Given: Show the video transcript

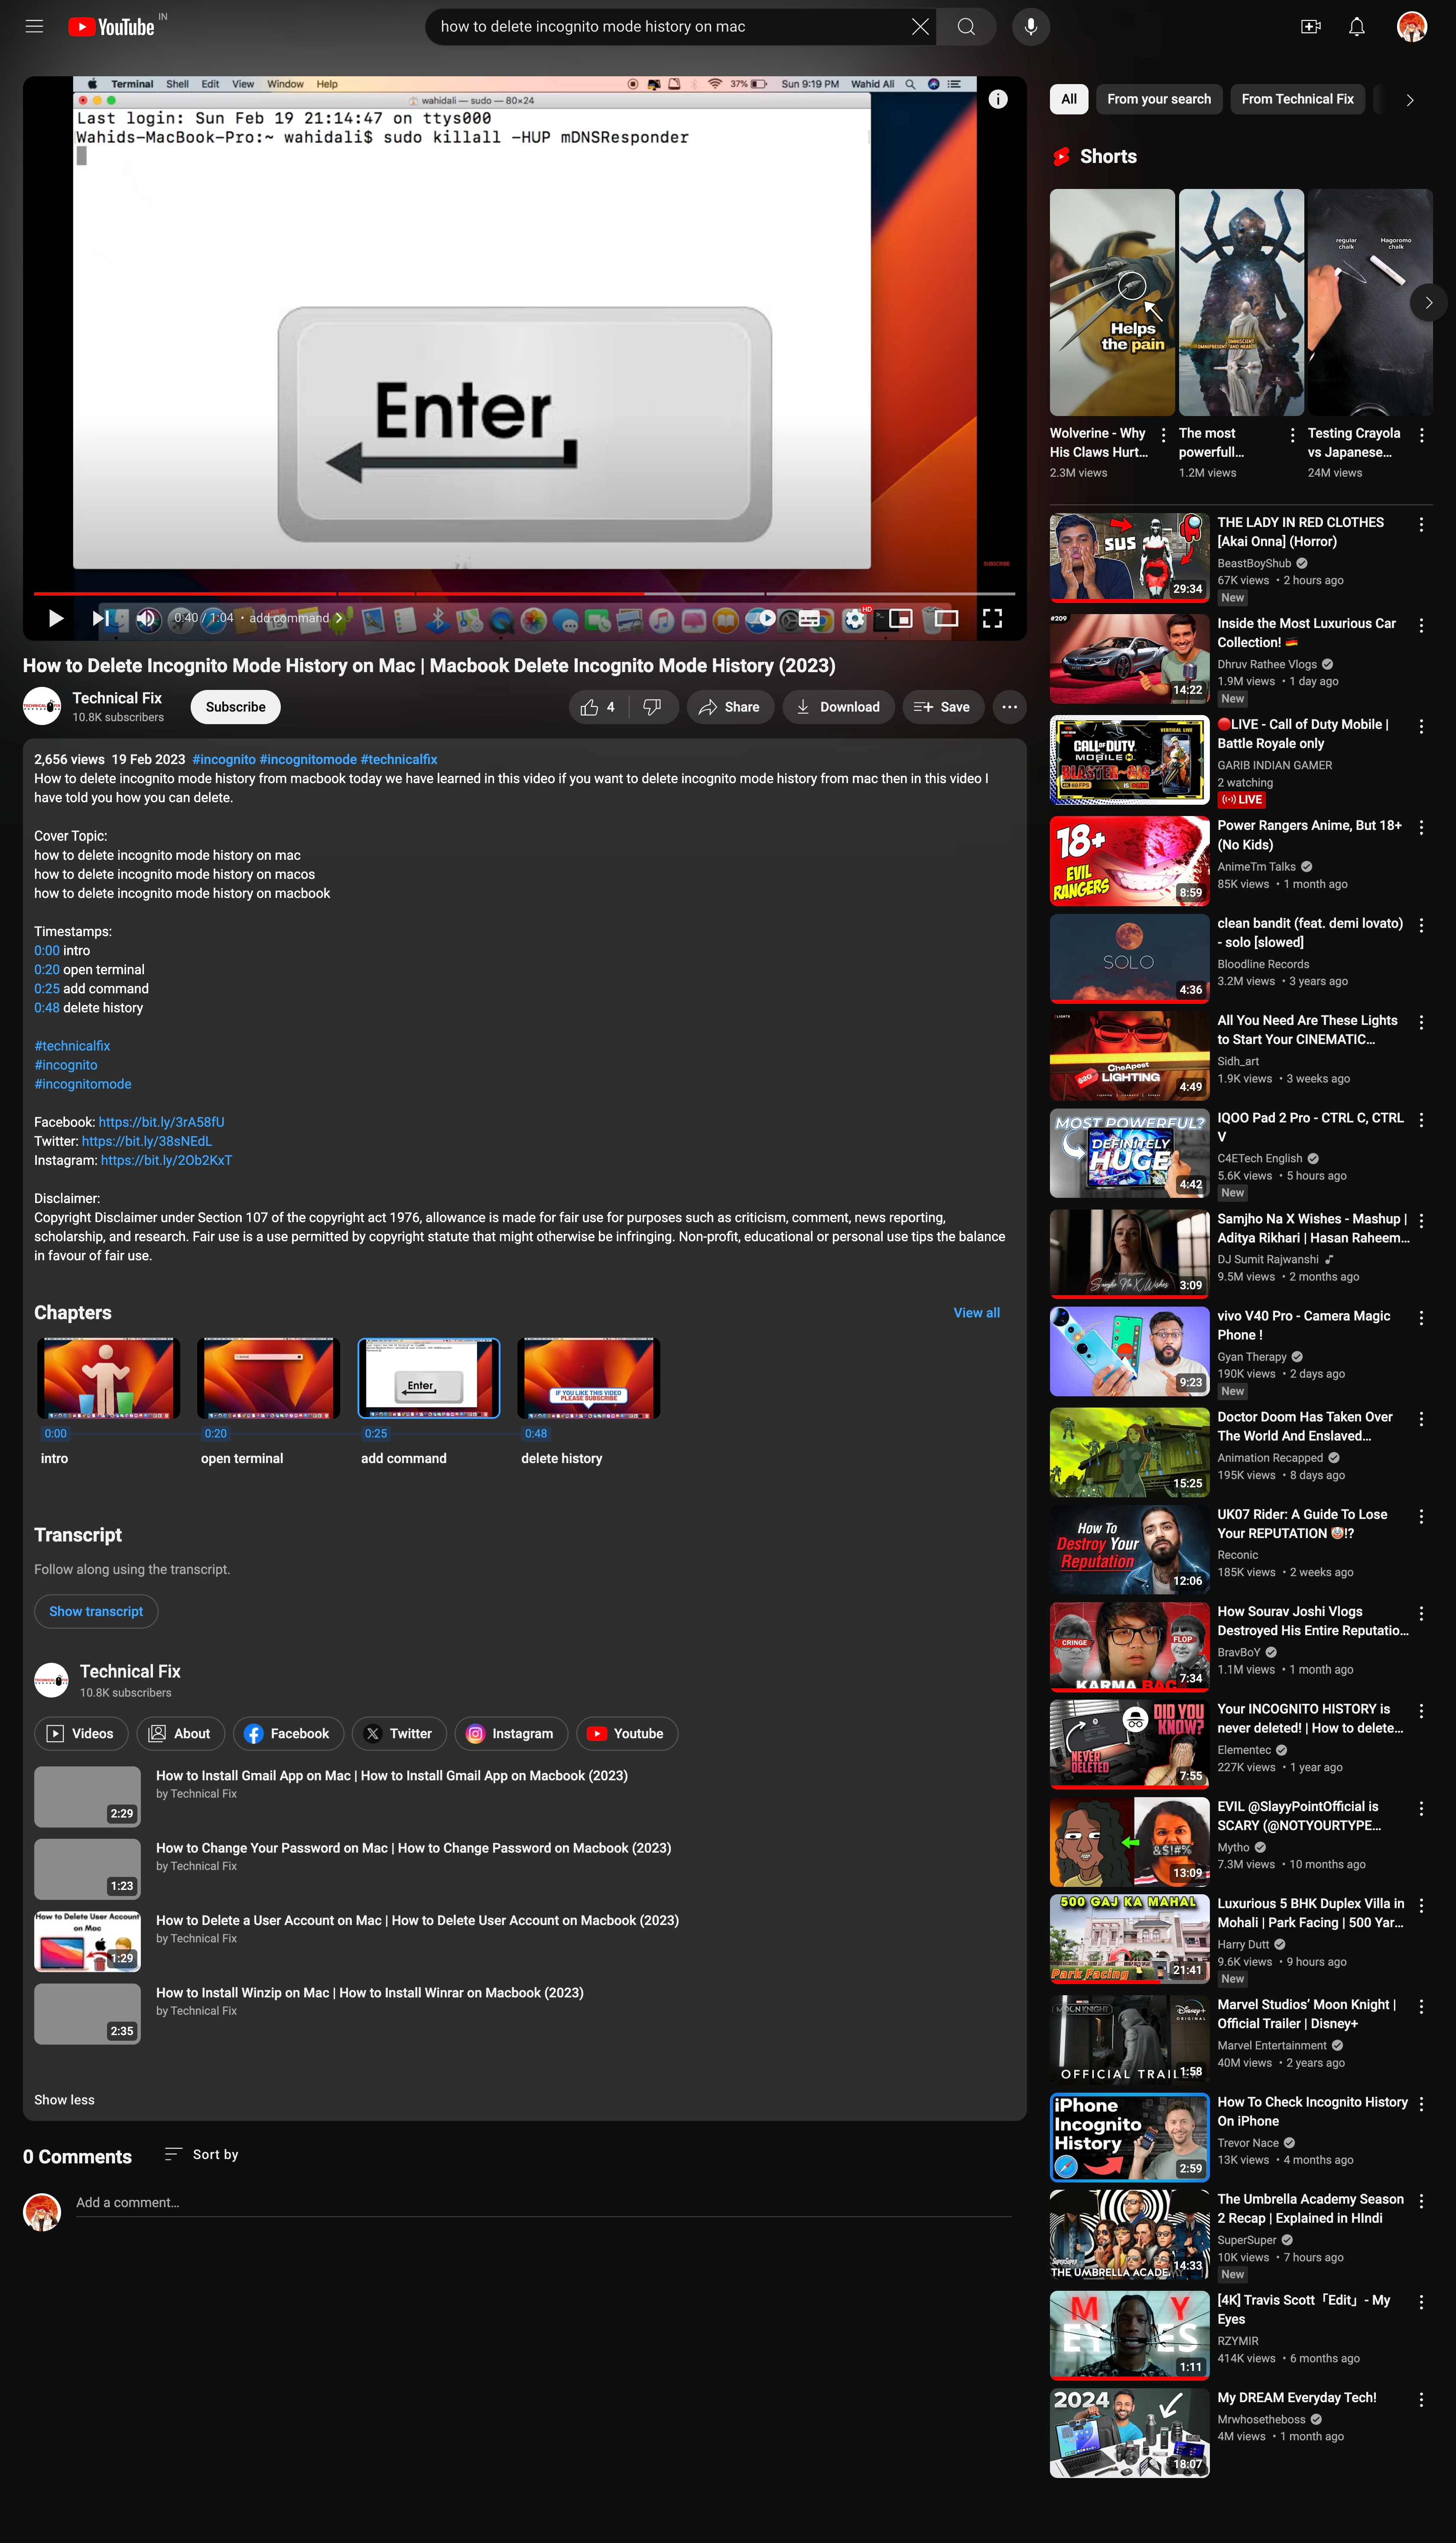Looking at the screenshot, I should coord(96,1611).
